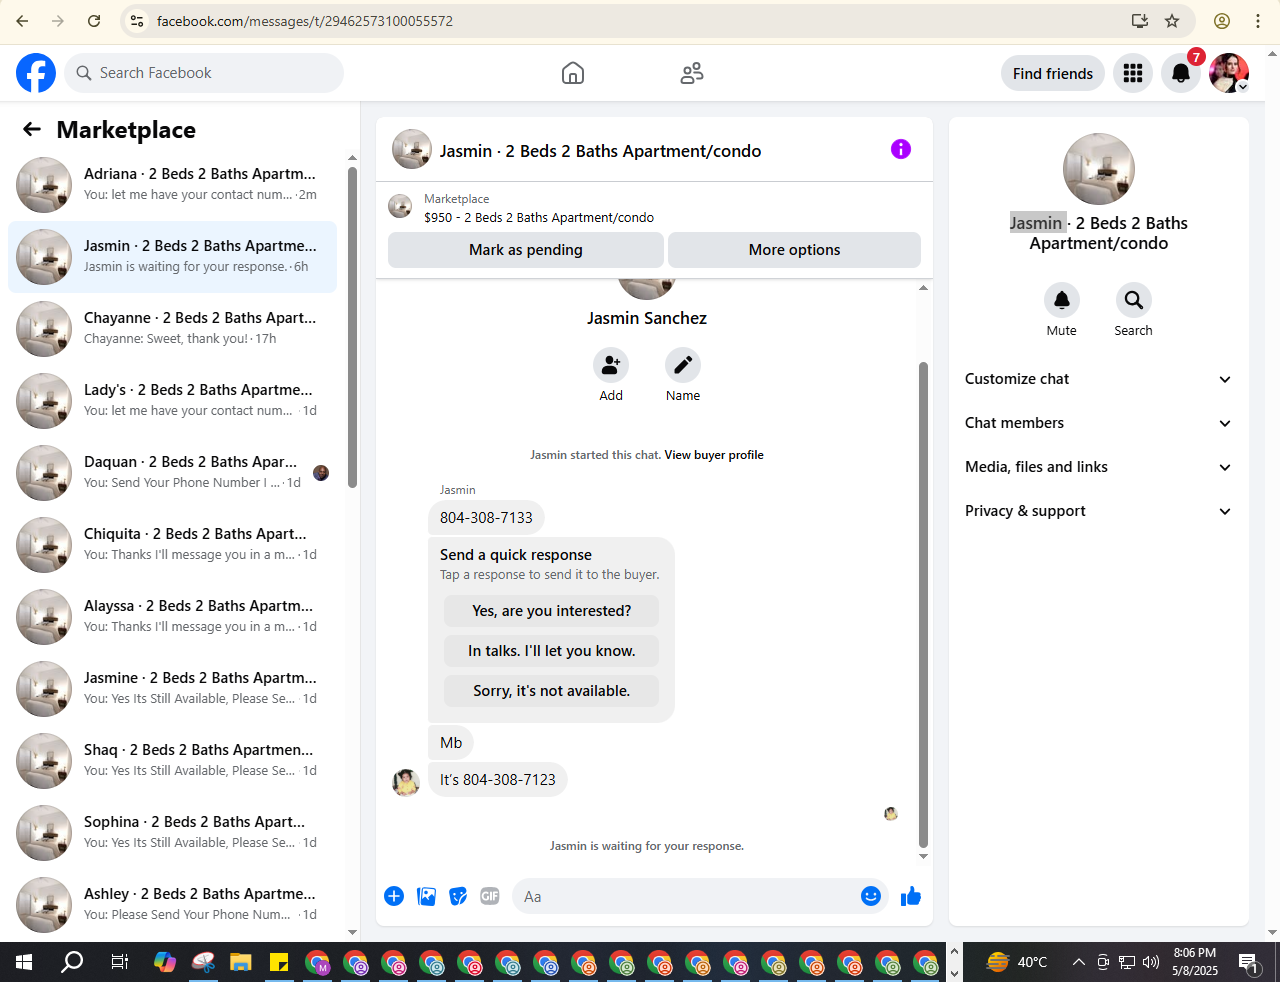Expand Customize chat section
The width and height of the screenshot is (1280, 982).
pos(1098,379)
